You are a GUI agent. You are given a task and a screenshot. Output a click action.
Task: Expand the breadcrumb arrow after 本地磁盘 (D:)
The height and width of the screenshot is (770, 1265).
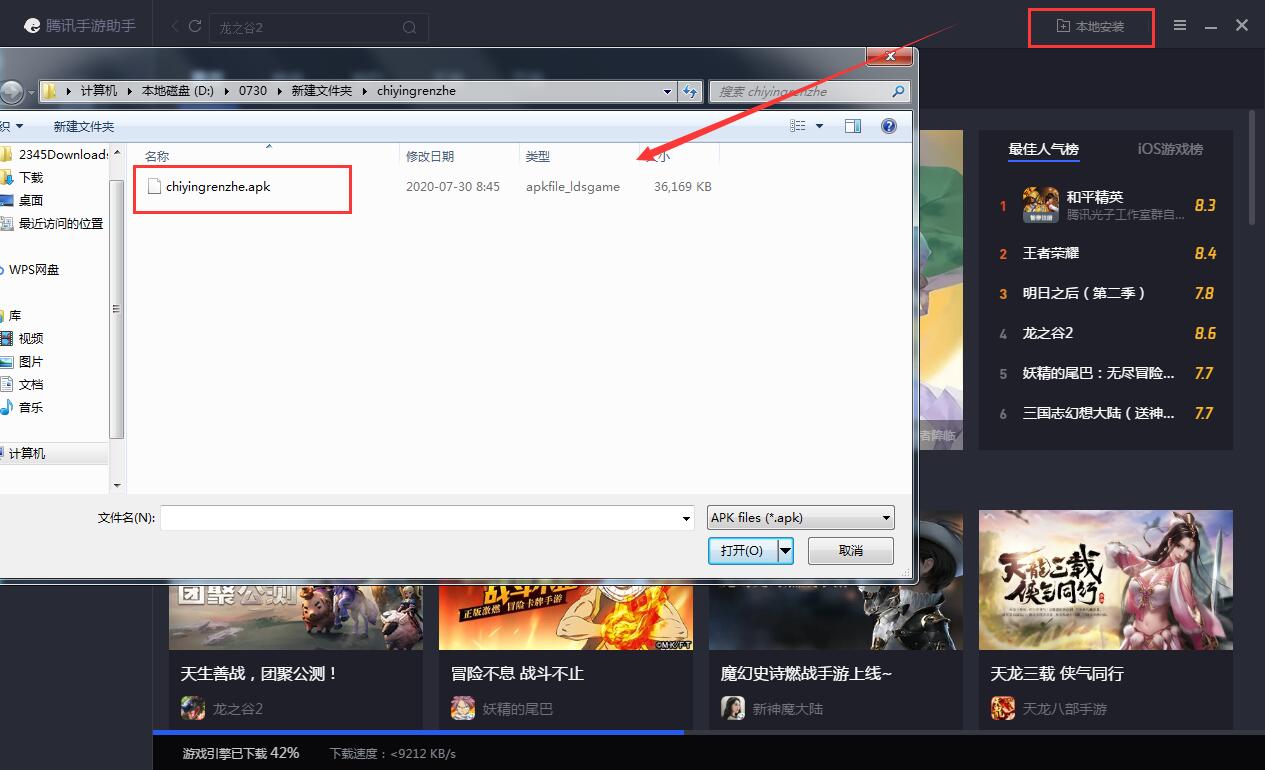[x=227, y=91]
